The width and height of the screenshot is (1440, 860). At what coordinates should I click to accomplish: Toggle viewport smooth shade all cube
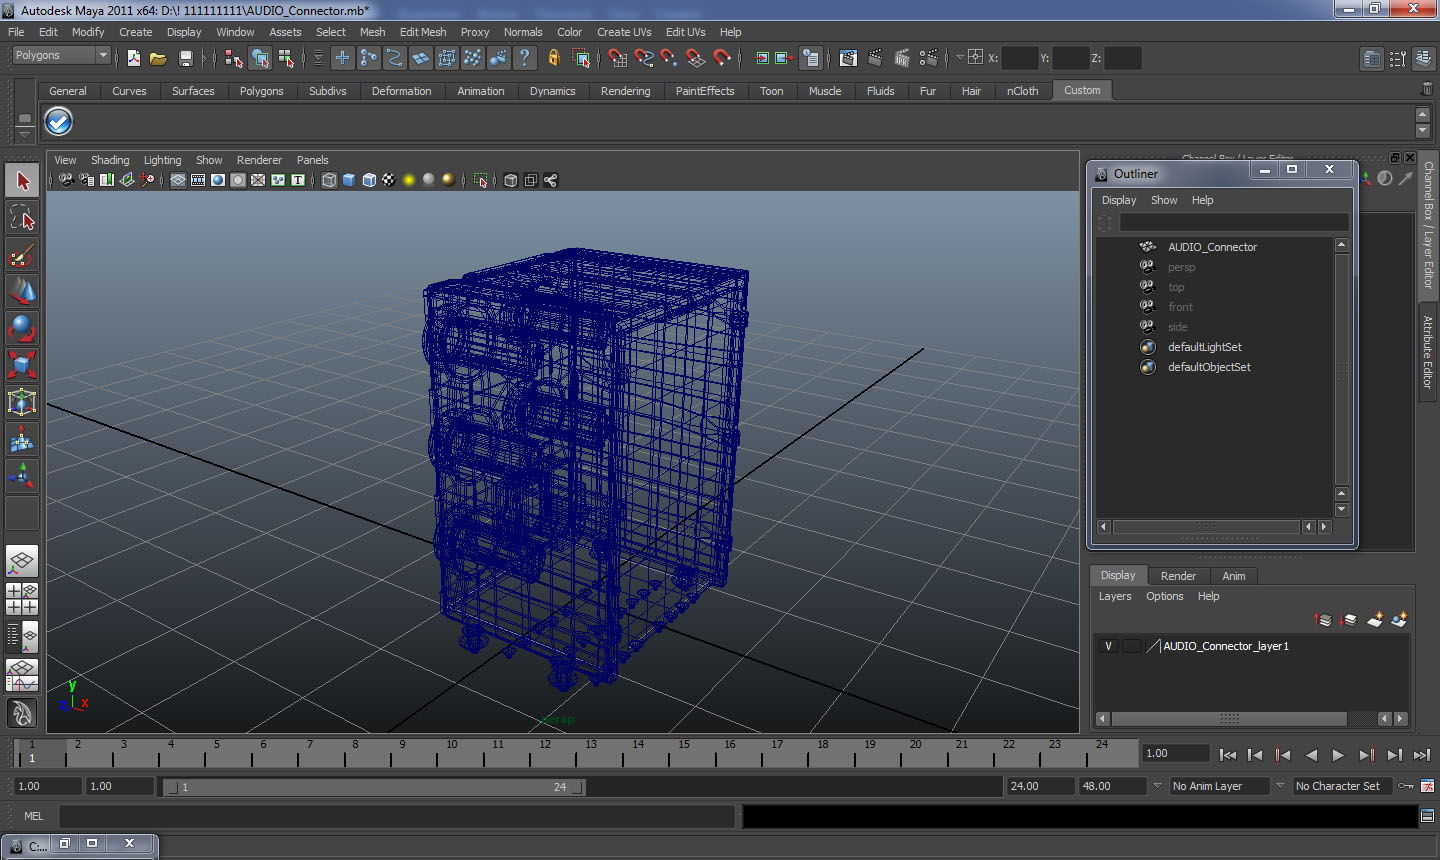coord(349,180)
